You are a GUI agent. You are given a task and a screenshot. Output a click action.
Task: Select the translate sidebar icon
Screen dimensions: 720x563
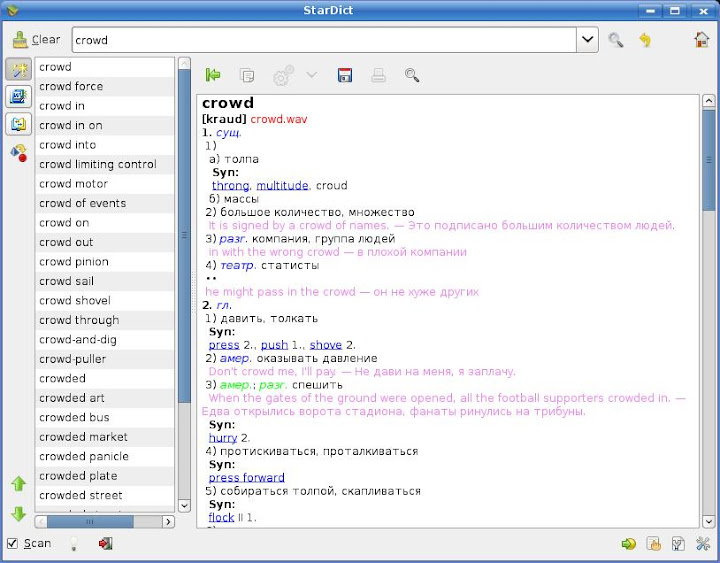point(19,124)
